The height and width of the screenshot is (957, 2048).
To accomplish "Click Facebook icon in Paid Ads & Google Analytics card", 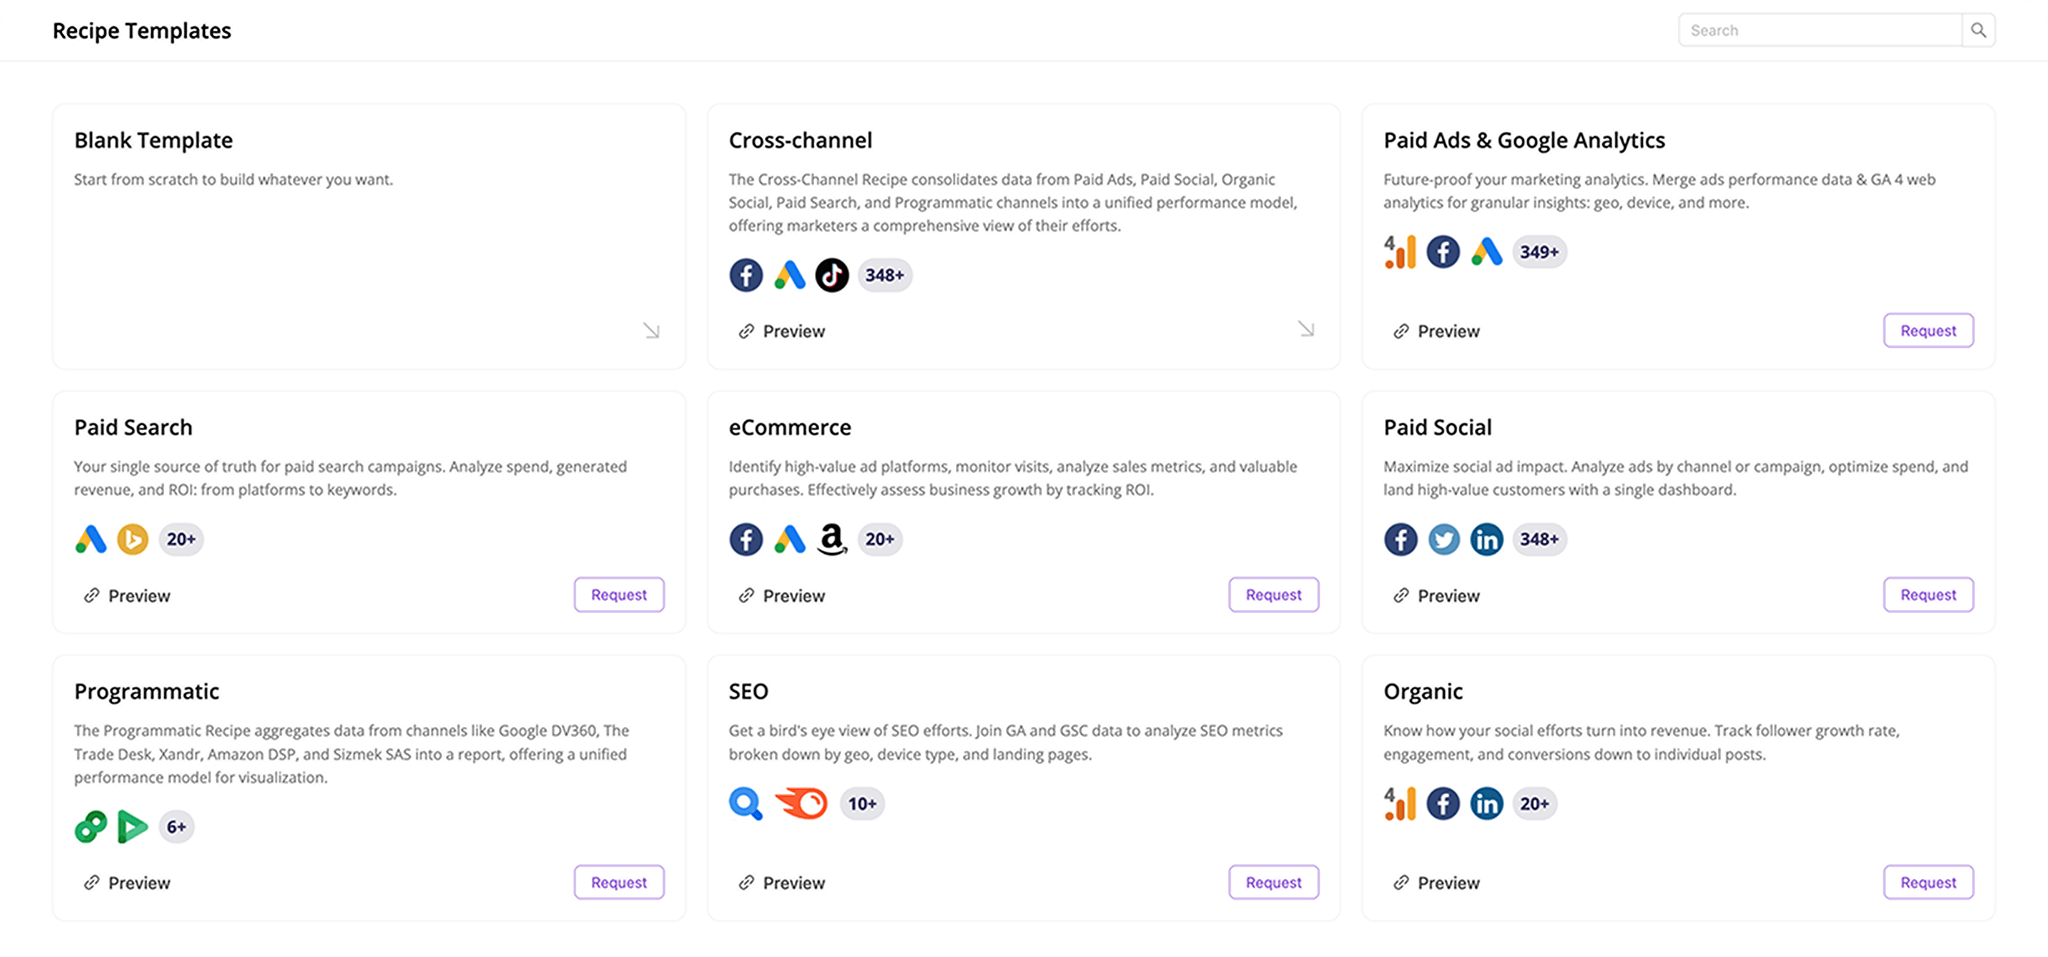I will [x=1443, y=252].
